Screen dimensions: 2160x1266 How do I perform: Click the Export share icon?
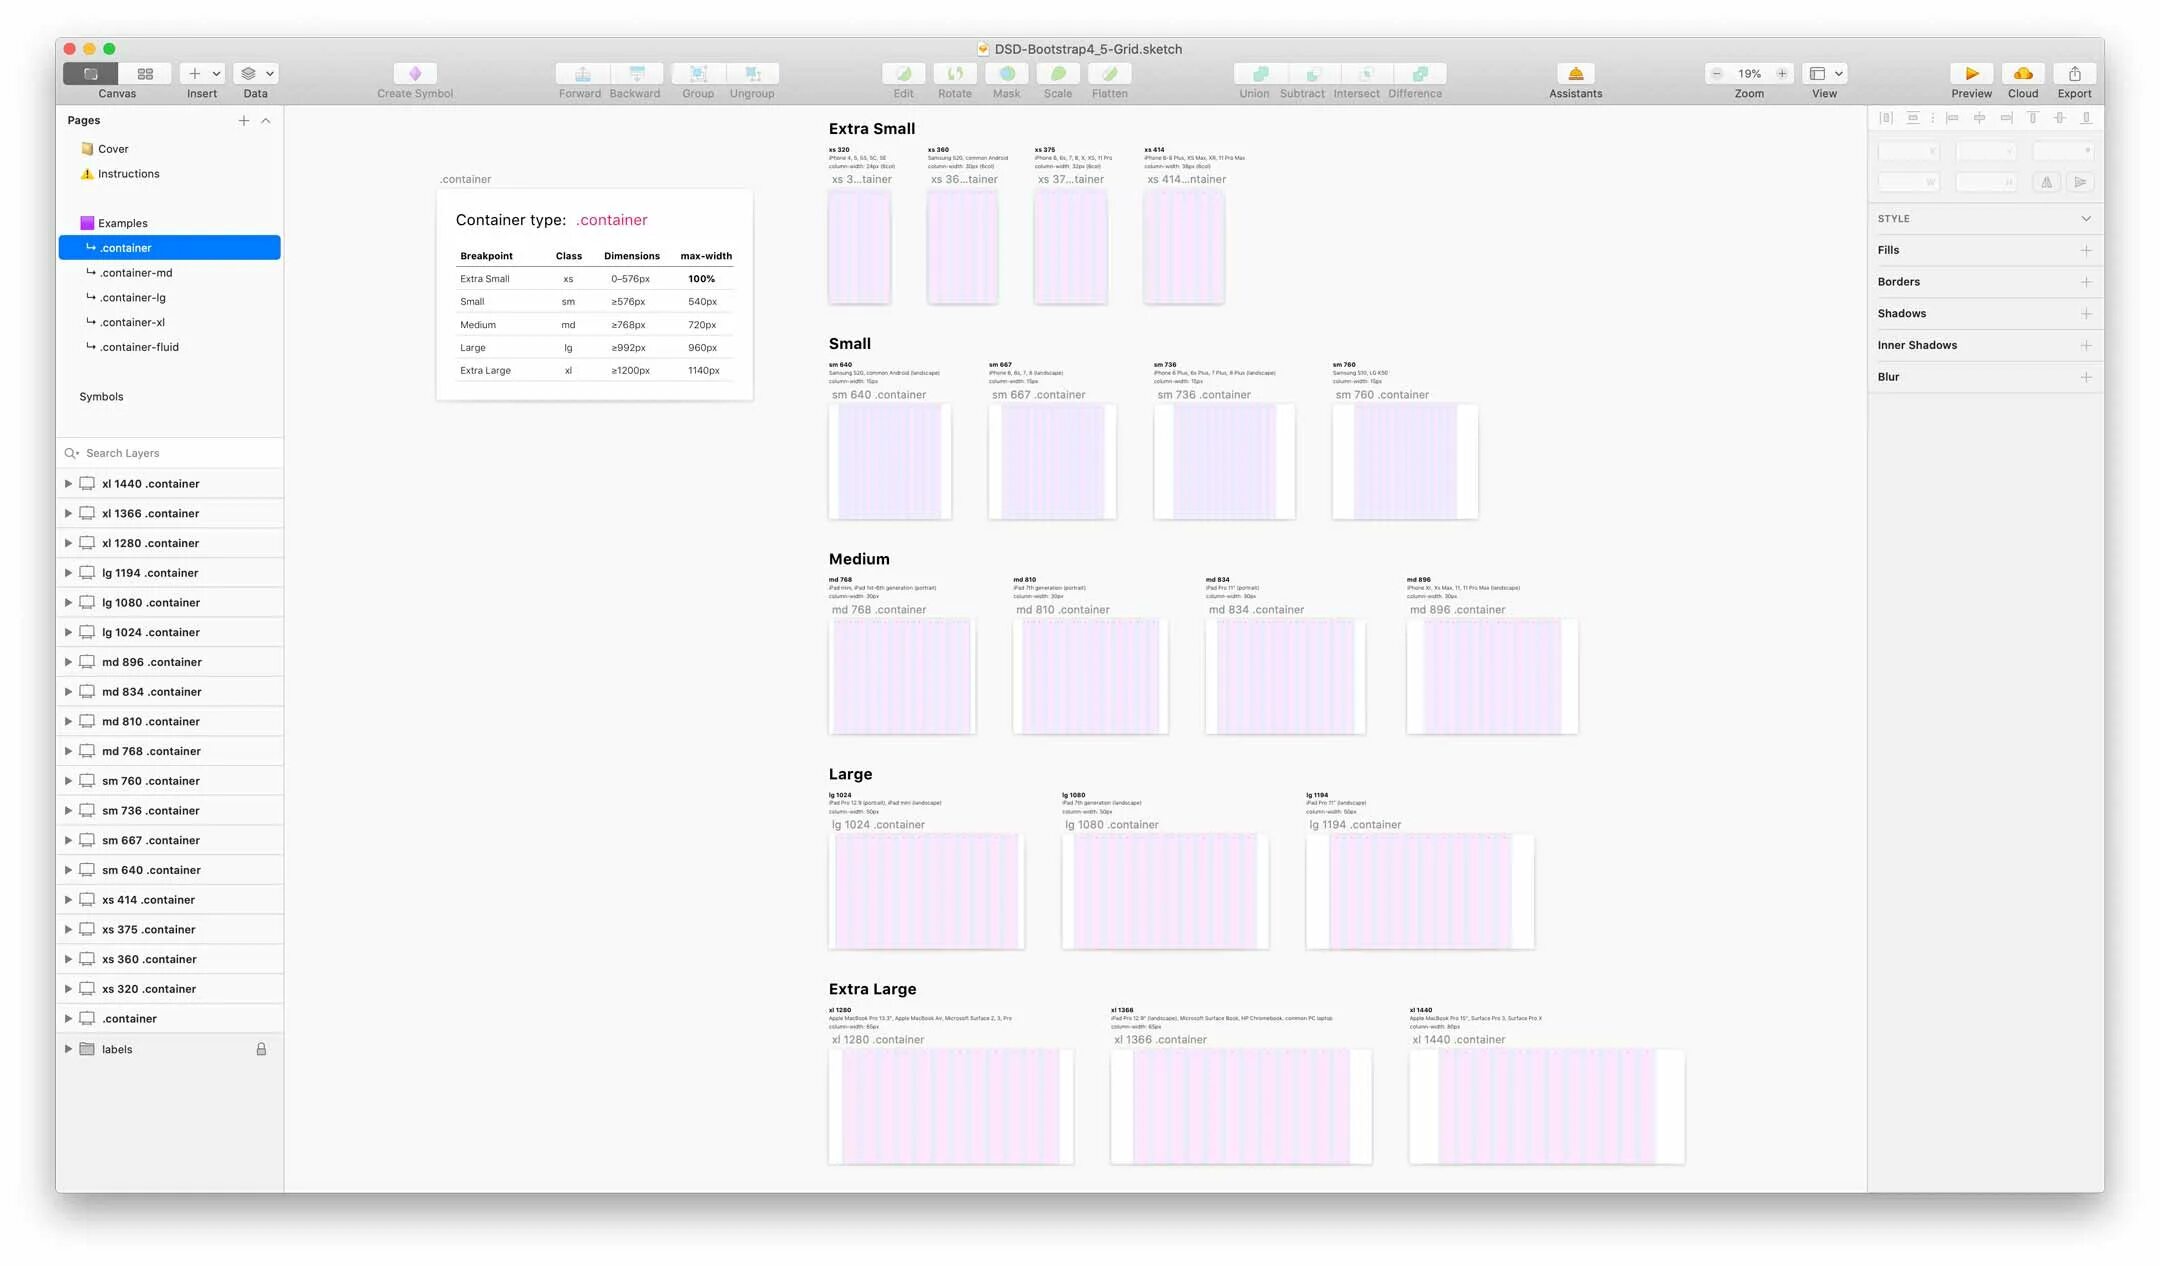2074,74
